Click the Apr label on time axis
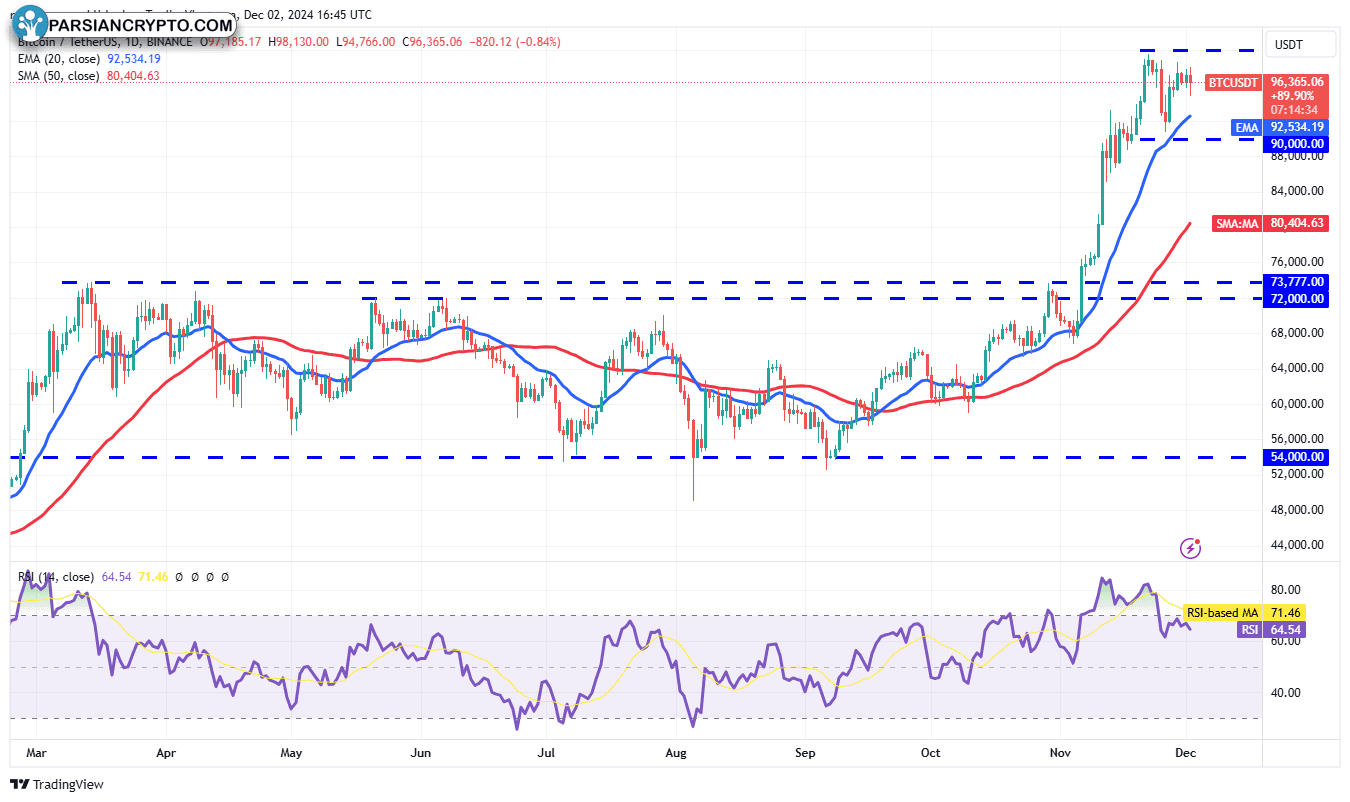 (x=166, y=751)
